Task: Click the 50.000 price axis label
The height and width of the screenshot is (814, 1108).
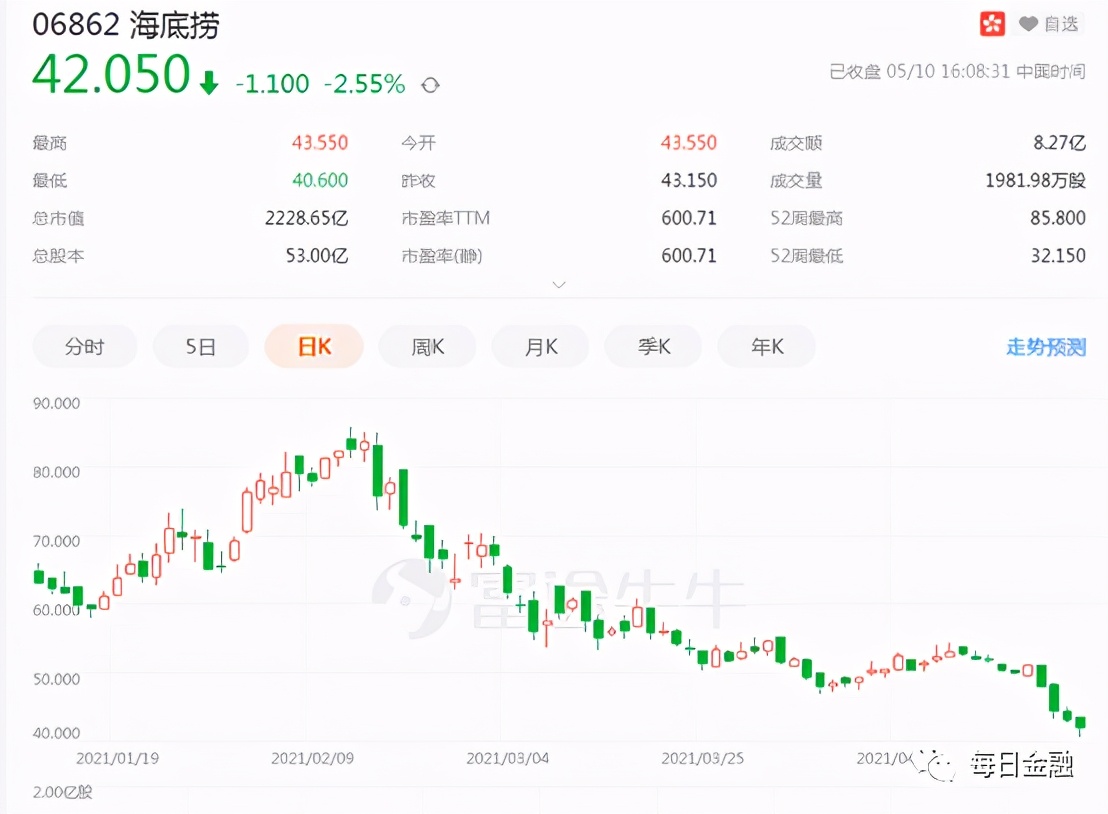Action: point(57,679)
